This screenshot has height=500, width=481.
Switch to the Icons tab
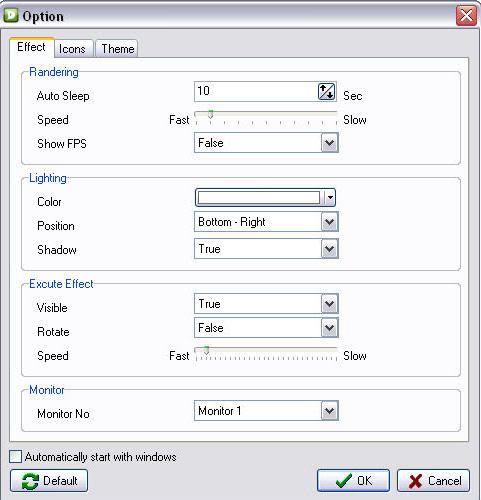73,49
